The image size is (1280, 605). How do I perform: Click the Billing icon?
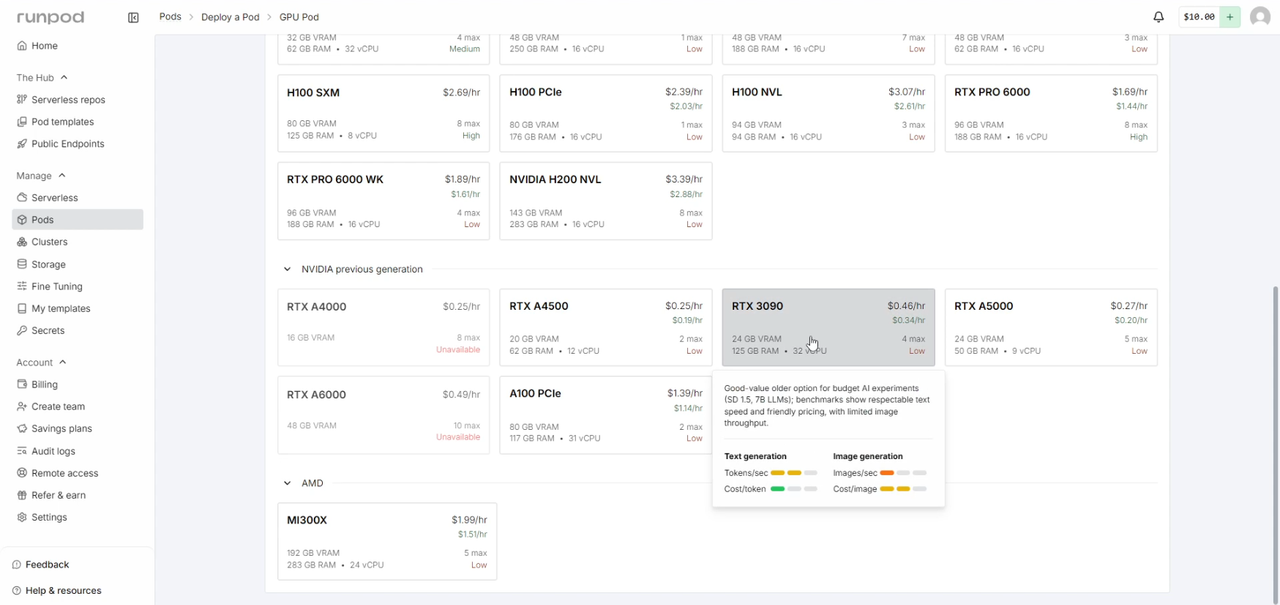(22, 385)
